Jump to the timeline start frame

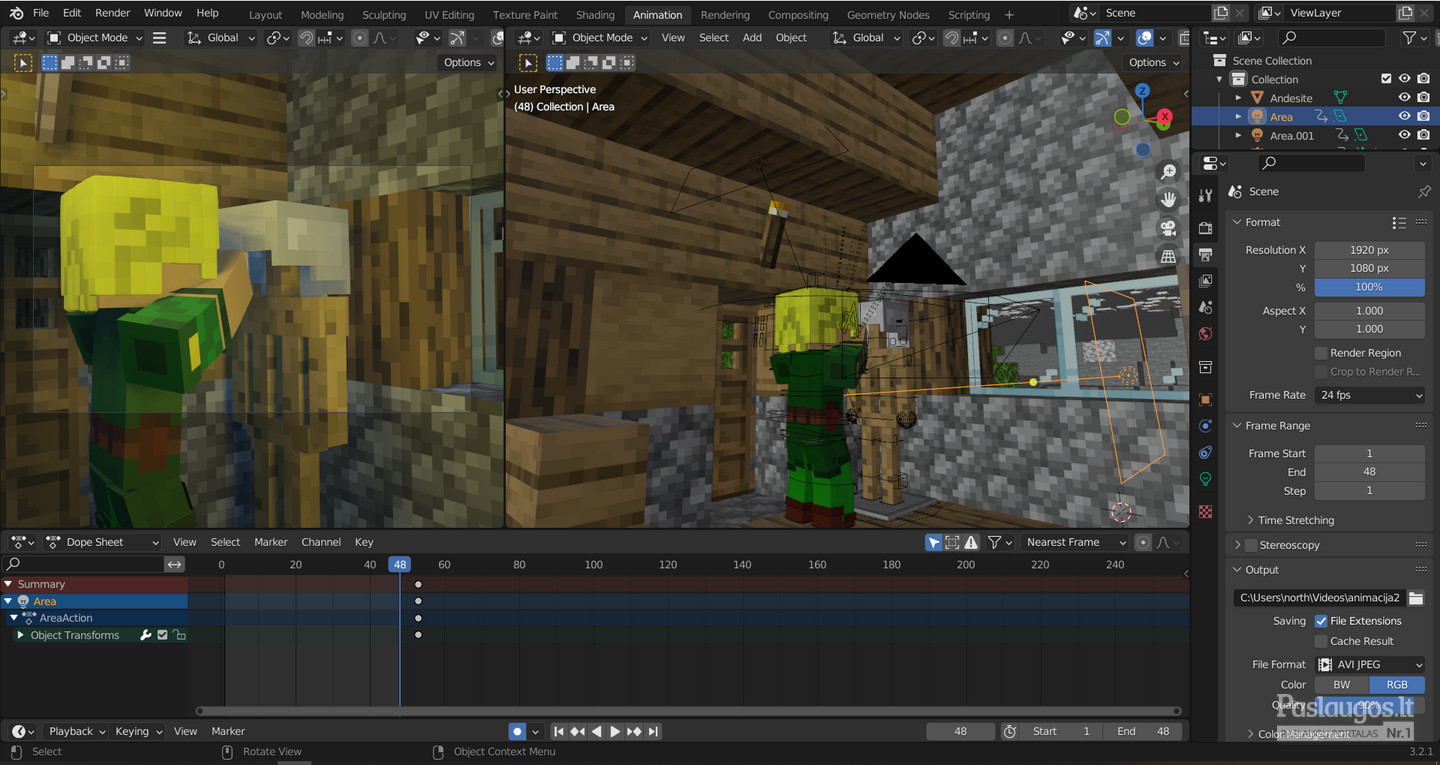point(559,731)
